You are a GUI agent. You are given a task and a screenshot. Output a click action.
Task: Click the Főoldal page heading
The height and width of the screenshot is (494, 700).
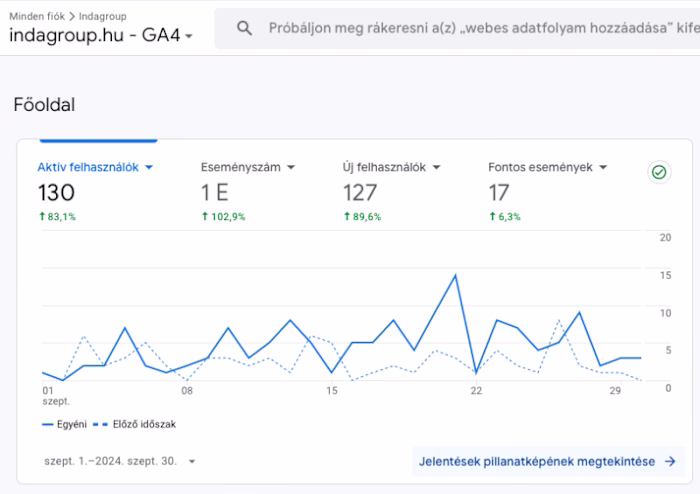(x=44, y=105)
